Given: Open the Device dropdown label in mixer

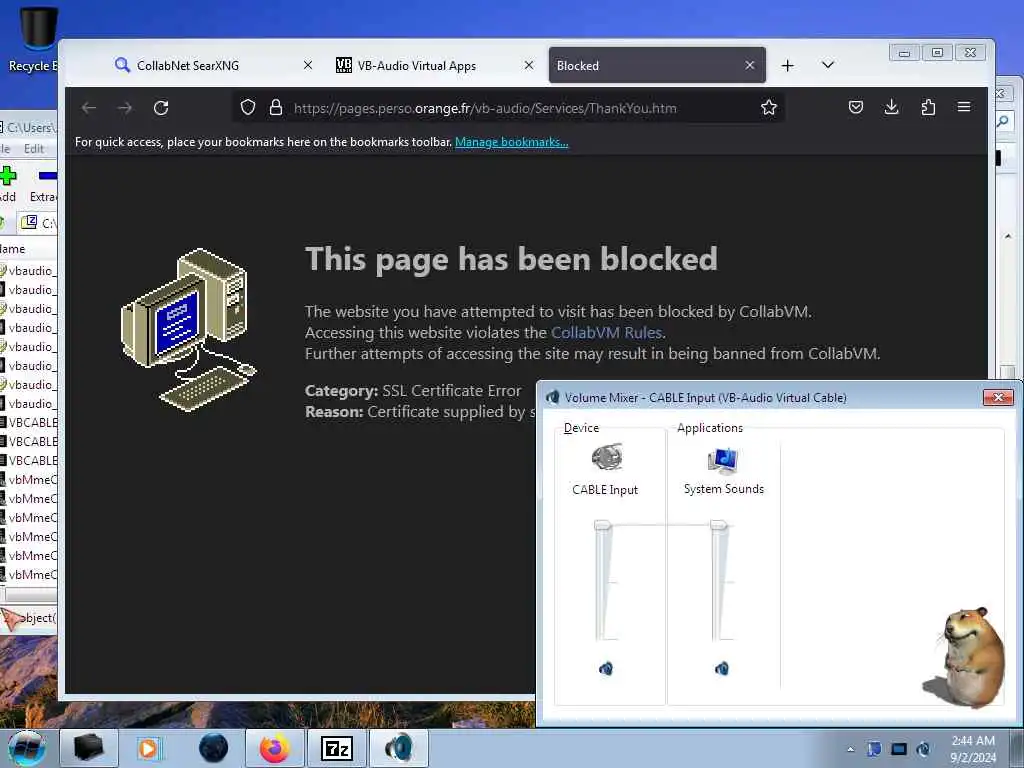Looking at the screenshot, I should (x=581, y=428).
